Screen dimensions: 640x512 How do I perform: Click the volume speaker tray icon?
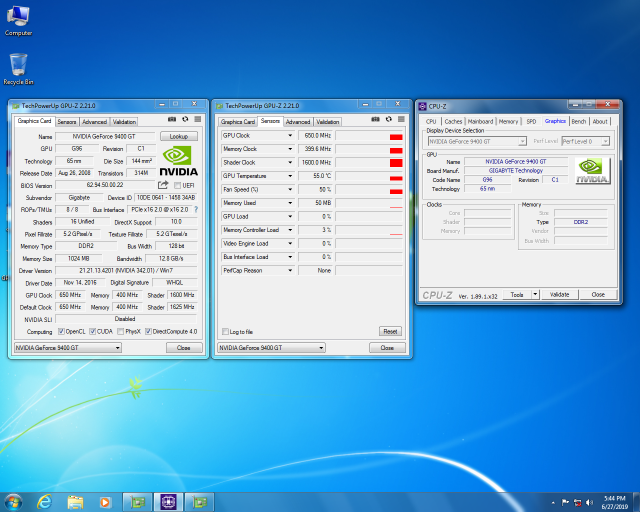pos(589,503)
